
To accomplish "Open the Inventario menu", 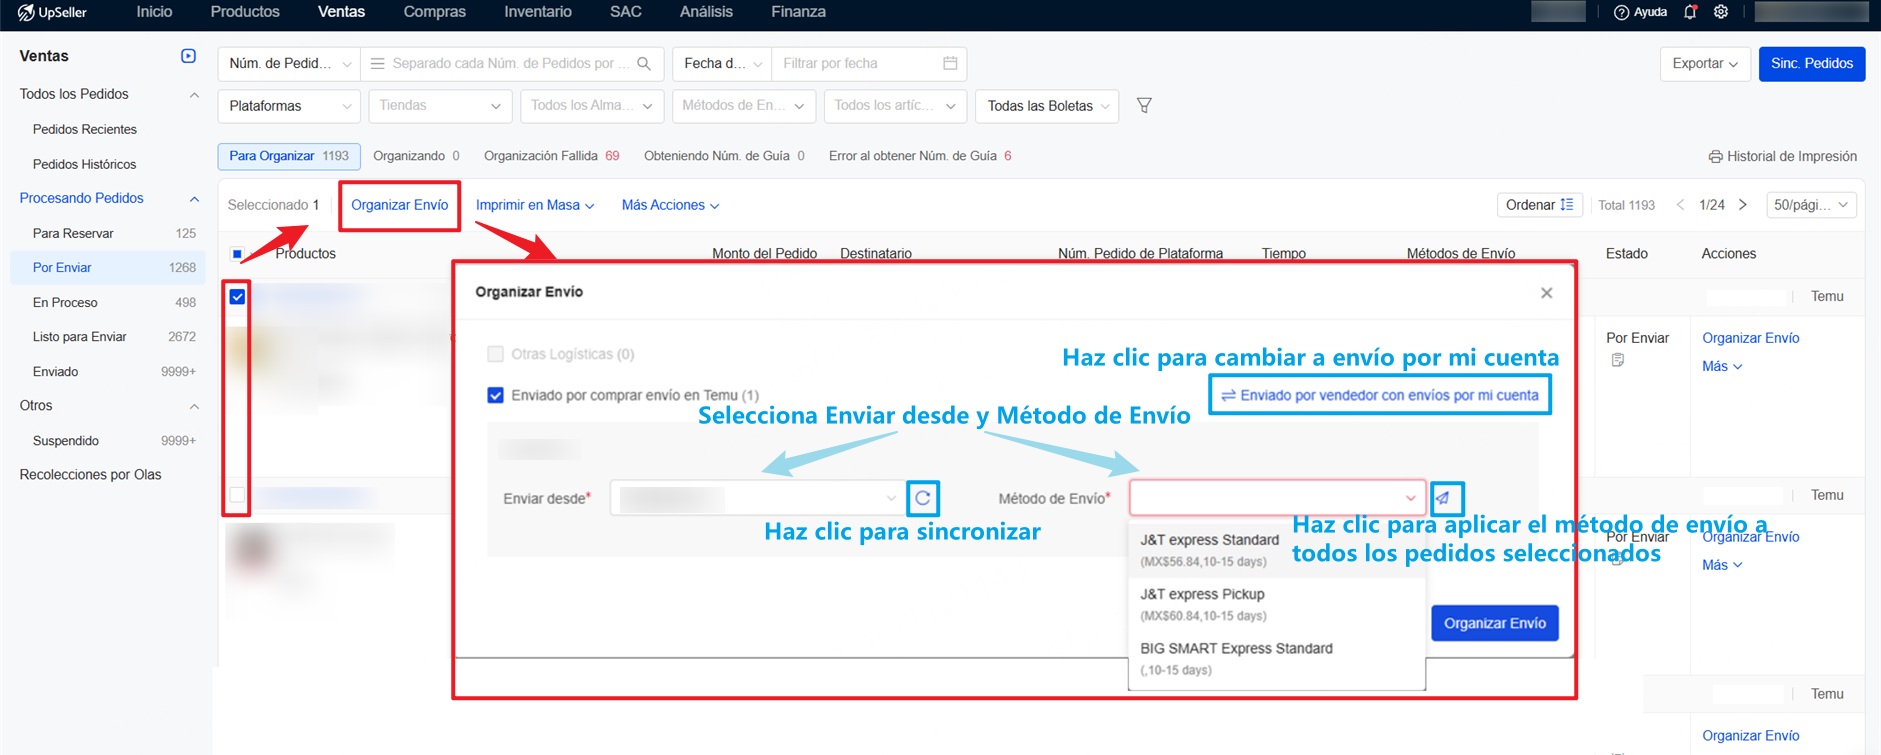I will click(x=537, y=12).
